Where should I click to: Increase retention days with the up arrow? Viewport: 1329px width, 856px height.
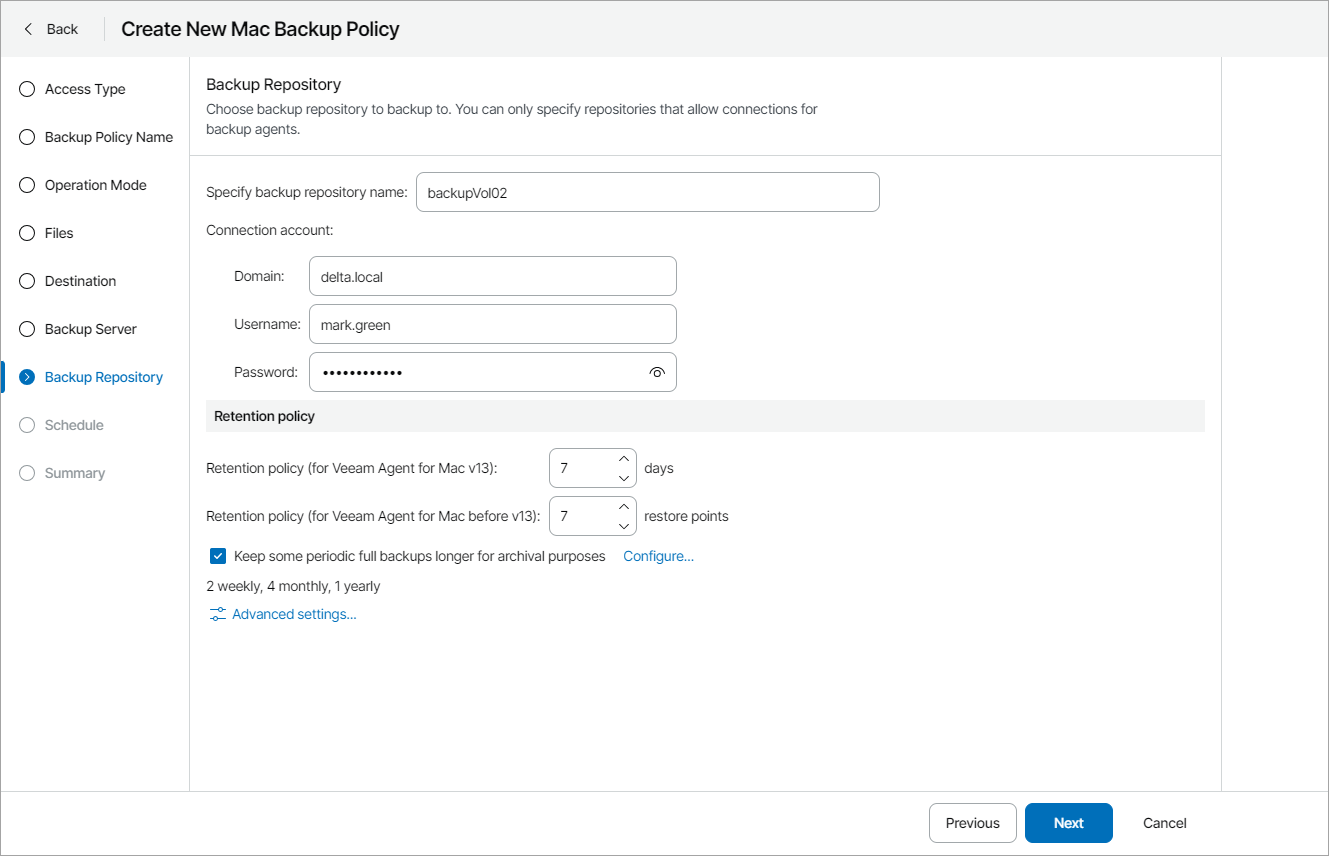623,460
